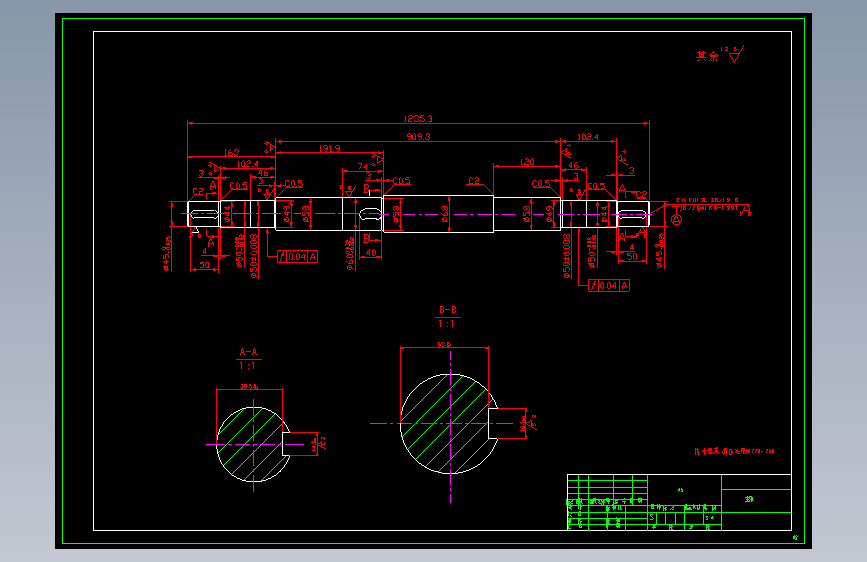
Task: Select the 120 dimension text
Action: click(x=527, y=162)
